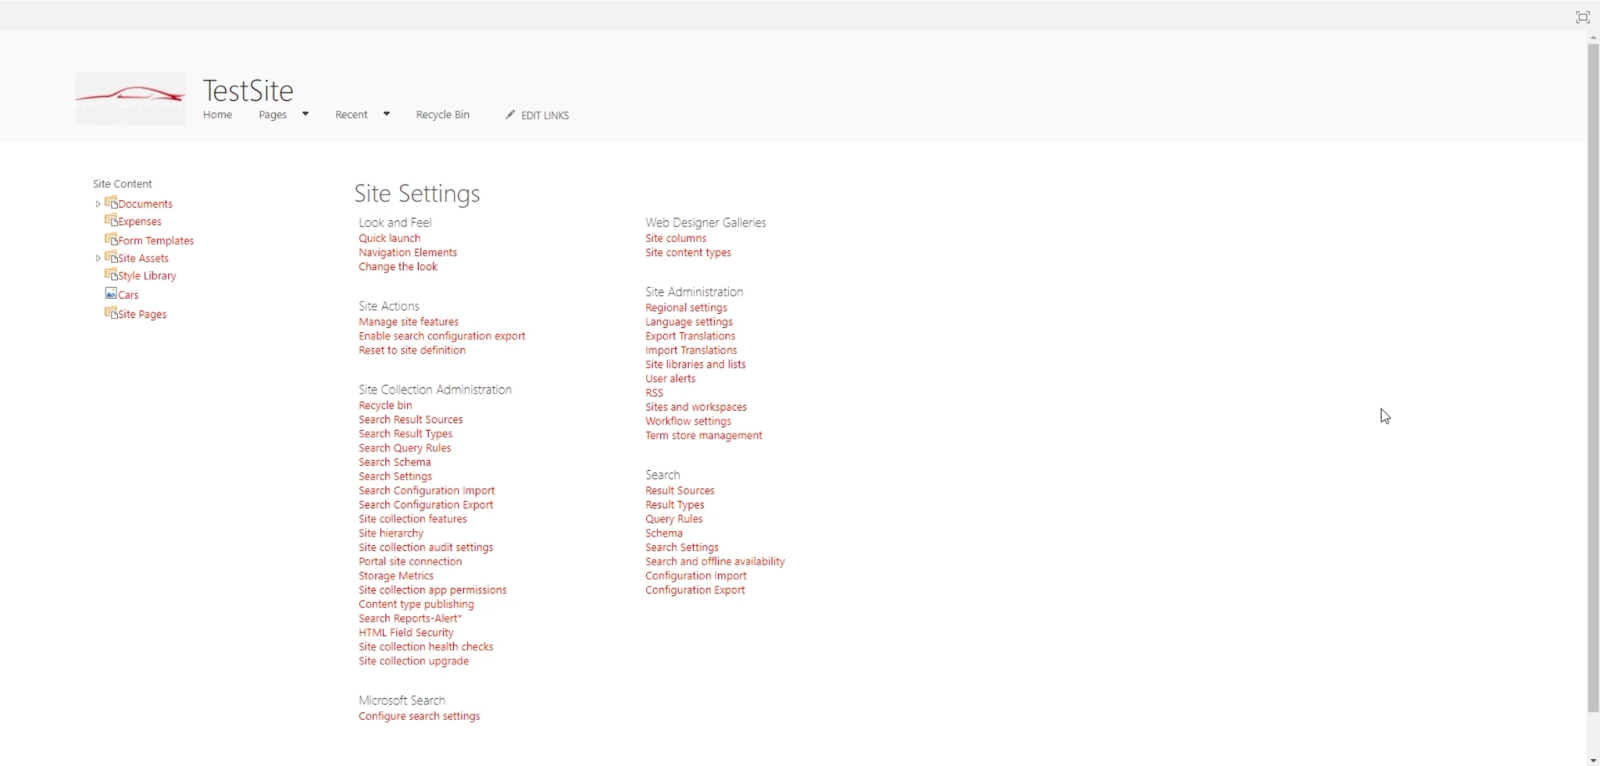
Task: Expand the Site Assets tree node
Action: pyautogui.click(x=98, y=258)
